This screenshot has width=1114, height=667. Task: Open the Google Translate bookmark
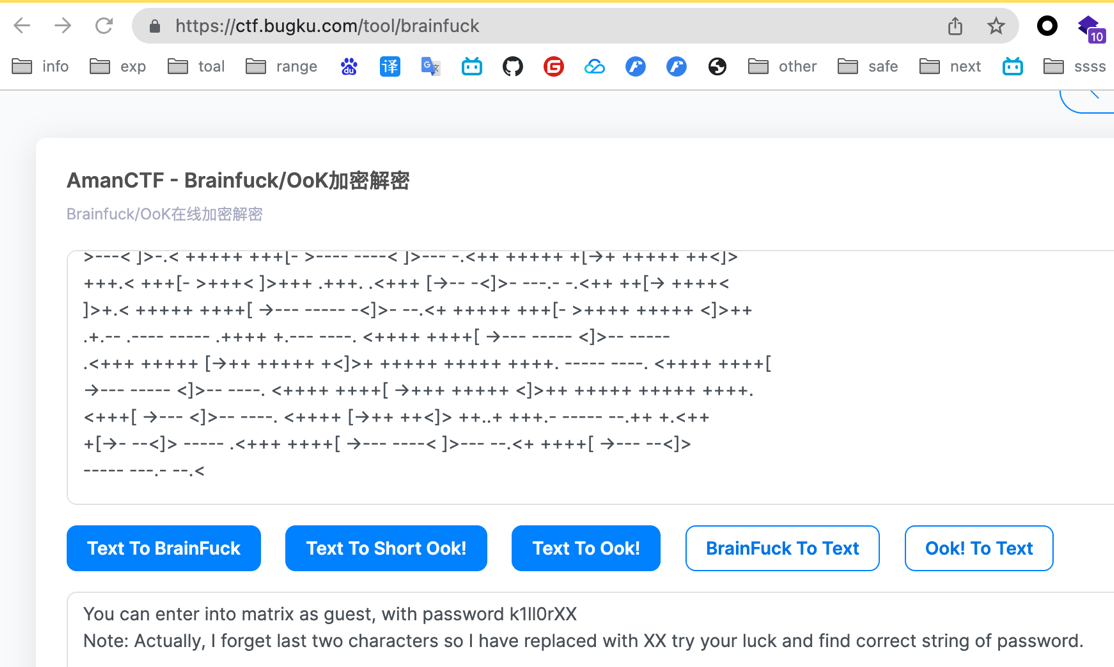[430, 67]
